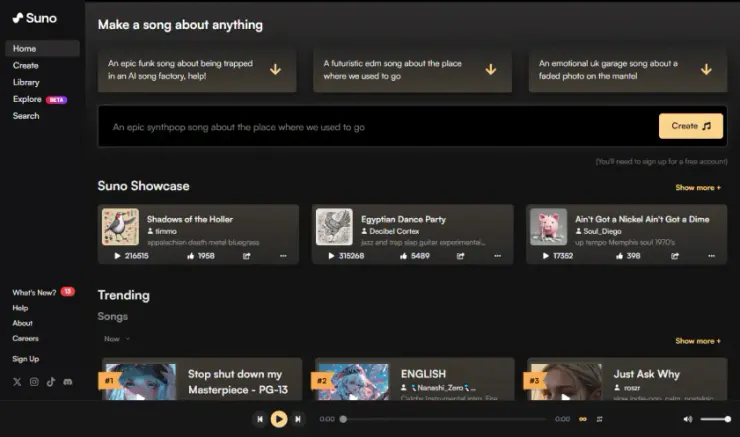
Task: Open Search from the sidebar
Action: point(26,116)
